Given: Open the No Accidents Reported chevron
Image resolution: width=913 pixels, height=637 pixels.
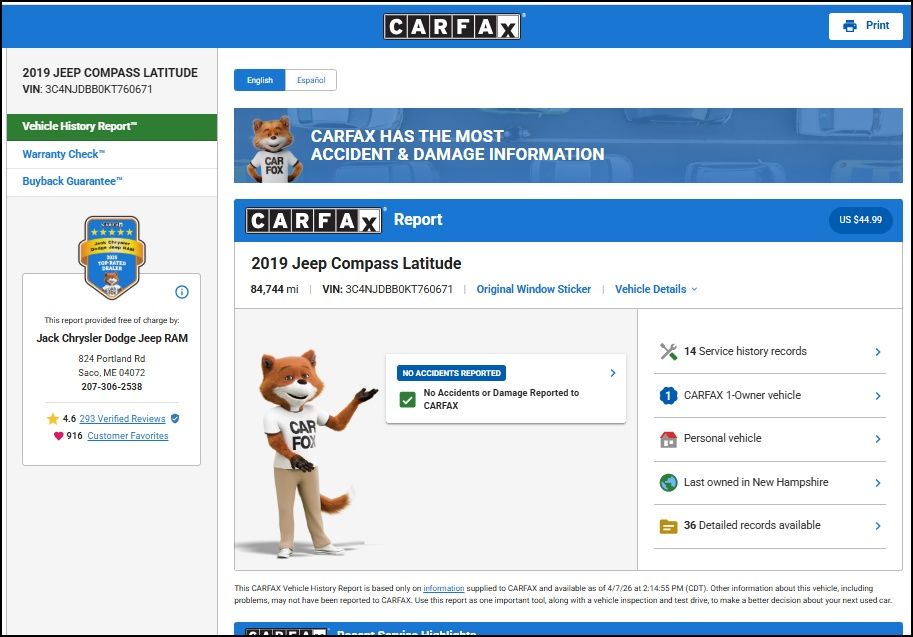Looking at the screenshot, I should [612, 373].
